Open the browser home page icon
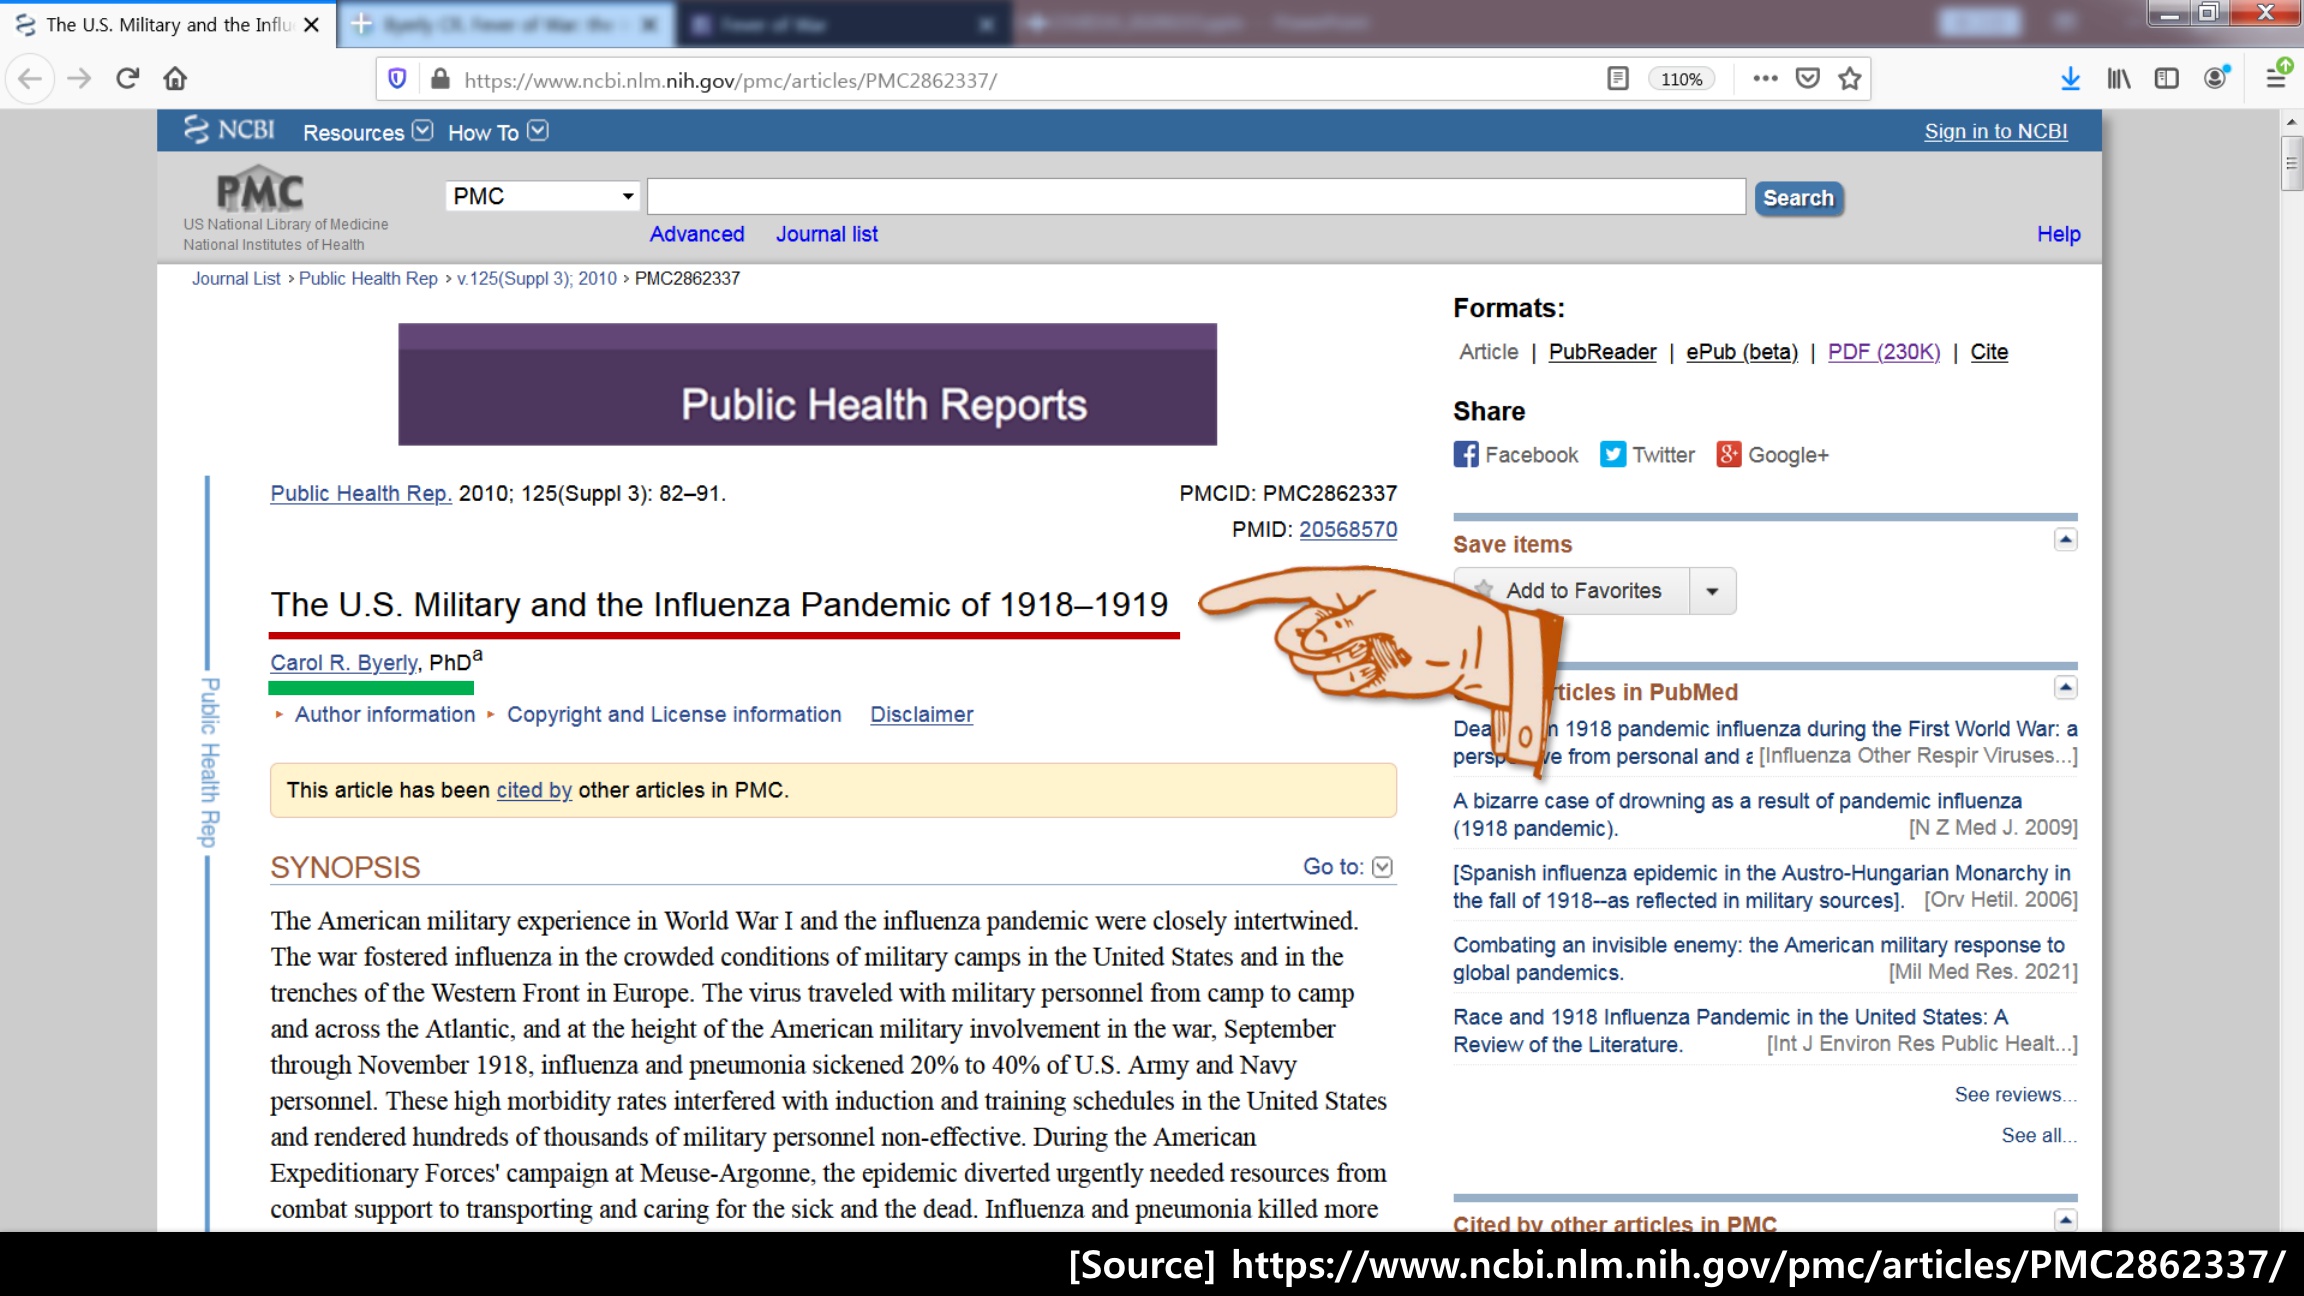This screenshot has width=2304, height=1296. (x=175, y=79)
